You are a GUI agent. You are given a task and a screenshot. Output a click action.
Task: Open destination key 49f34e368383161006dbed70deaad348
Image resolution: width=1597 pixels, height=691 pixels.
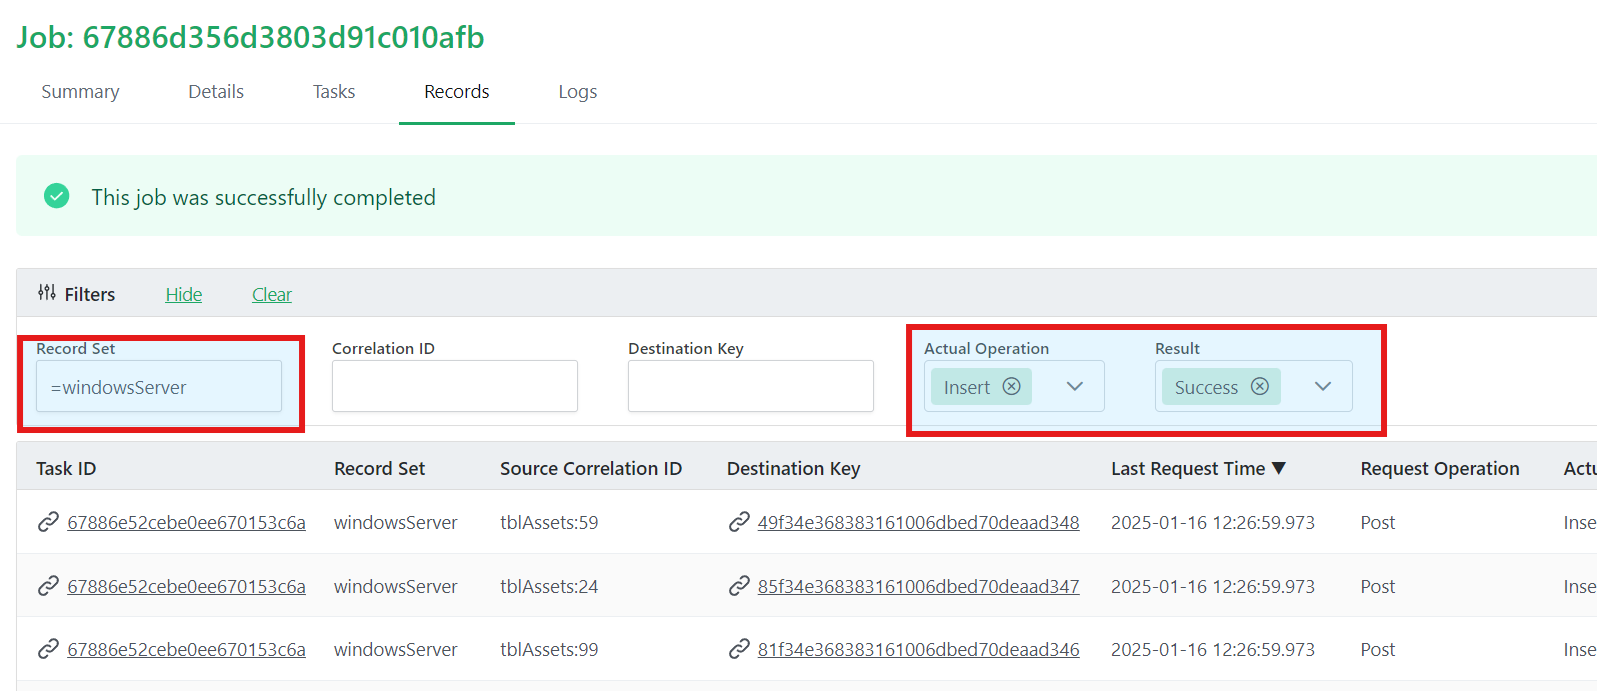tap(918, 522)
